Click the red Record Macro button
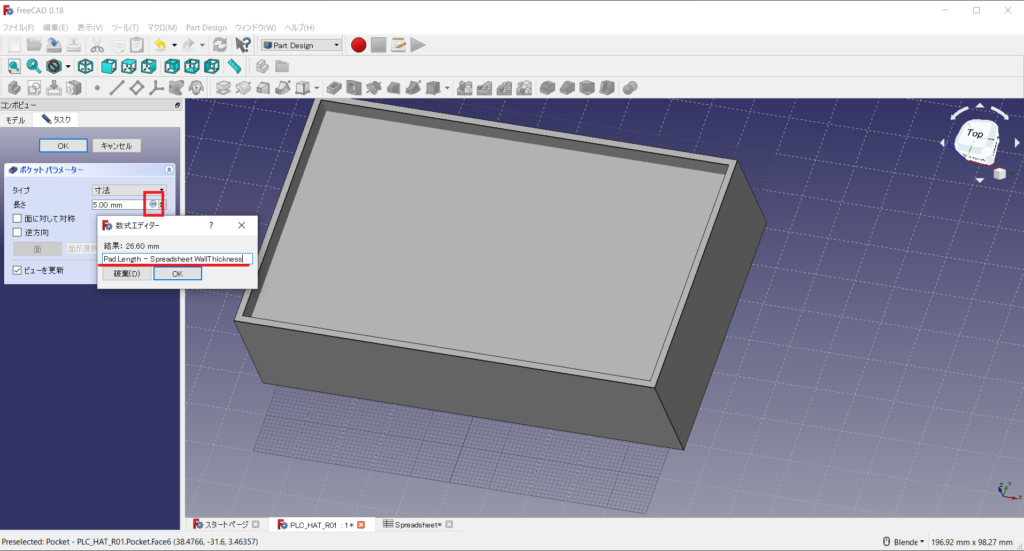Image resolution: width=1024 pixels, height=551 pixels. coord(358,44)
